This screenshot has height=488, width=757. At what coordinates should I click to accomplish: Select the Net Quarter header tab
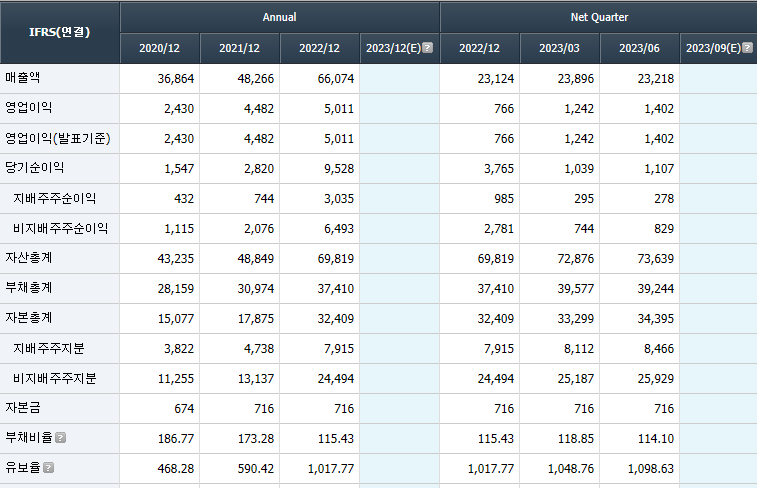[x=599, y=17]
